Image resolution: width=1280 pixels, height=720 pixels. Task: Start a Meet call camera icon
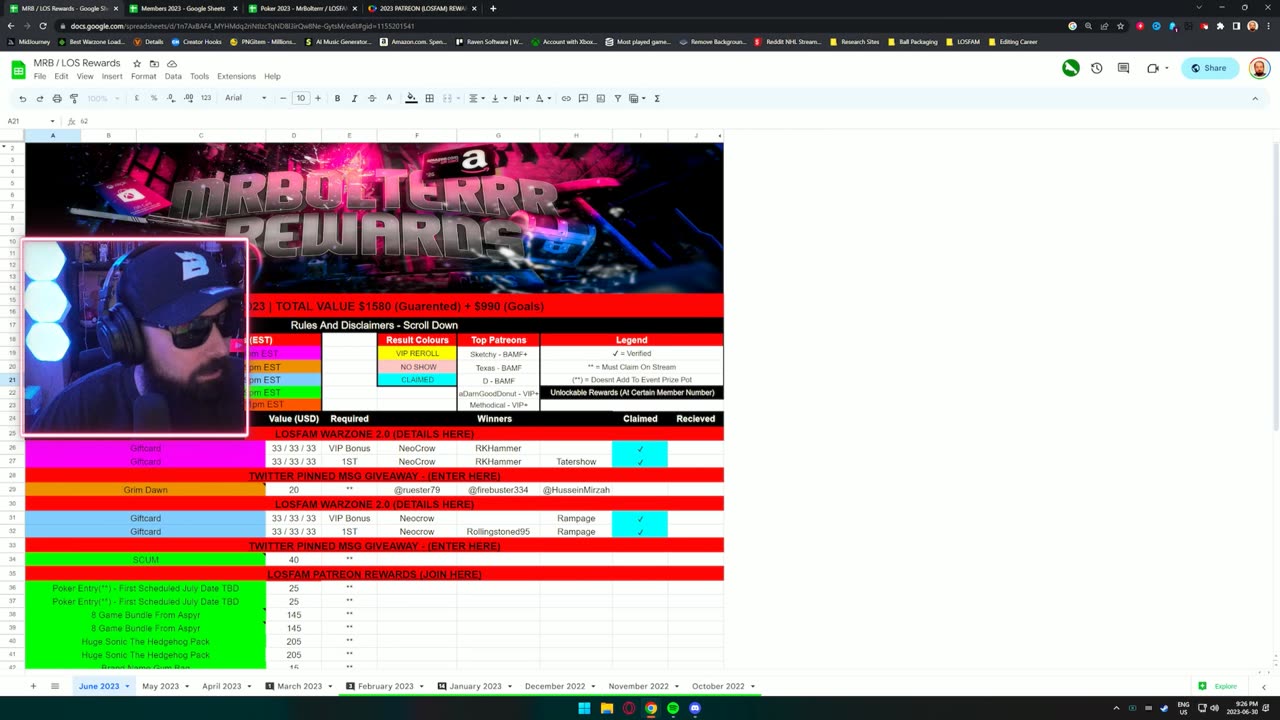[x=1153, y=68]
